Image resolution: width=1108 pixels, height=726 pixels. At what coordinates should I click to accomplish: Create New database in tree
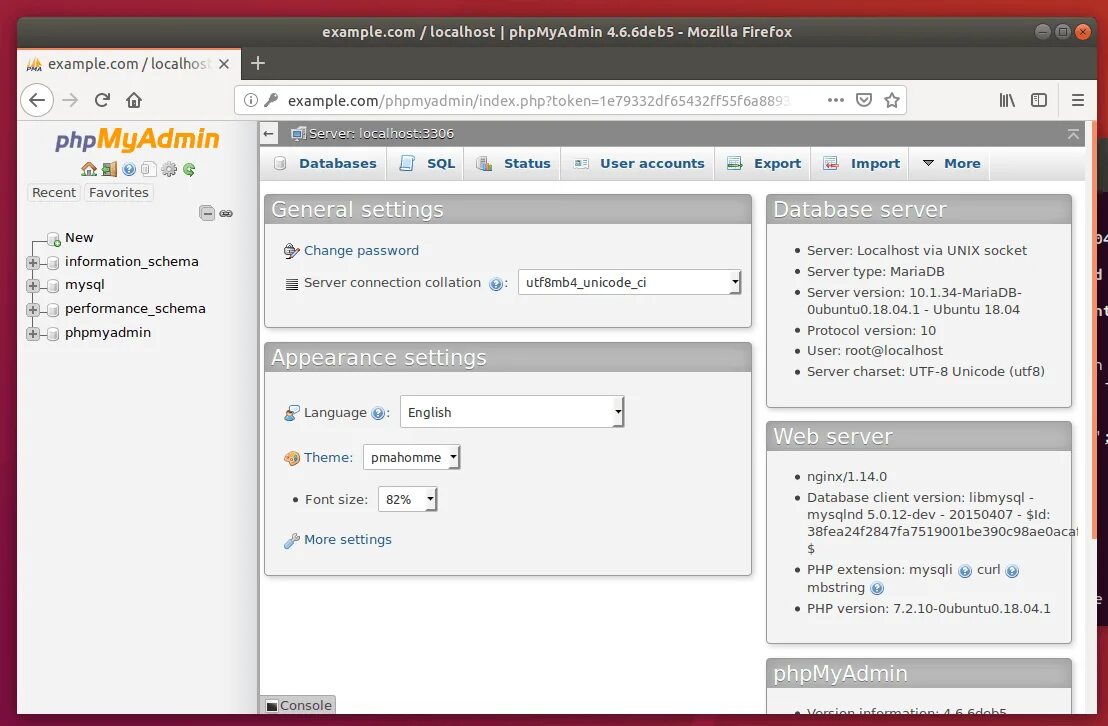[x=79, y=238]
